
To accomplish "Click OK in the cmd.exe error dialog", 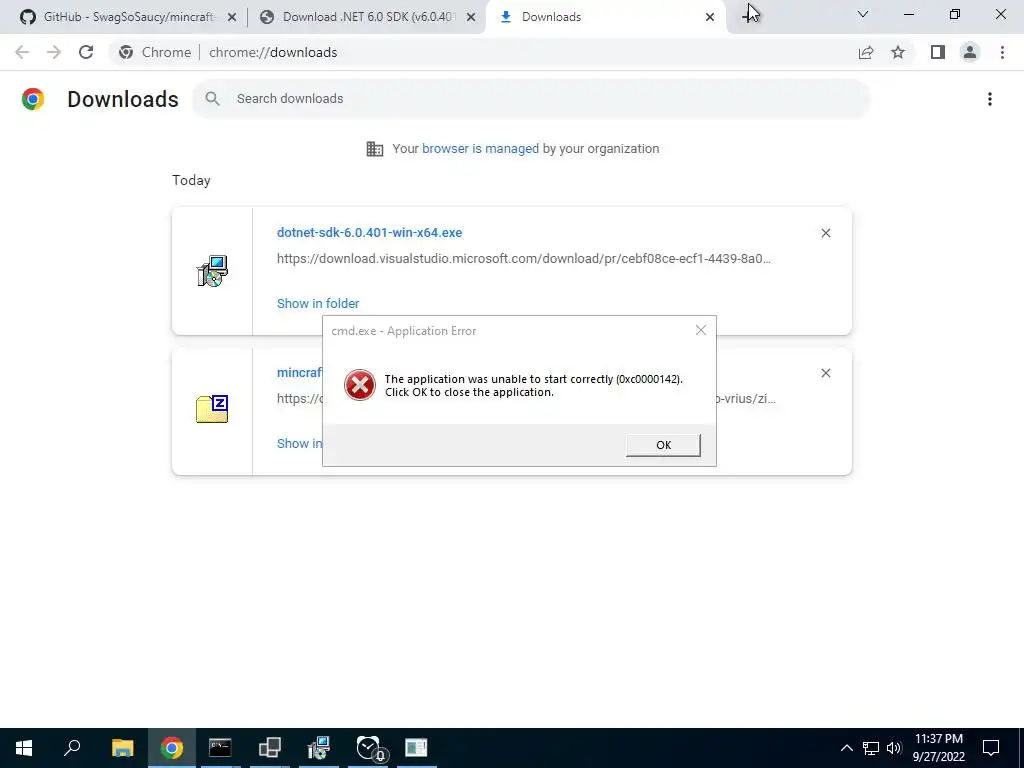I will 663,445.
